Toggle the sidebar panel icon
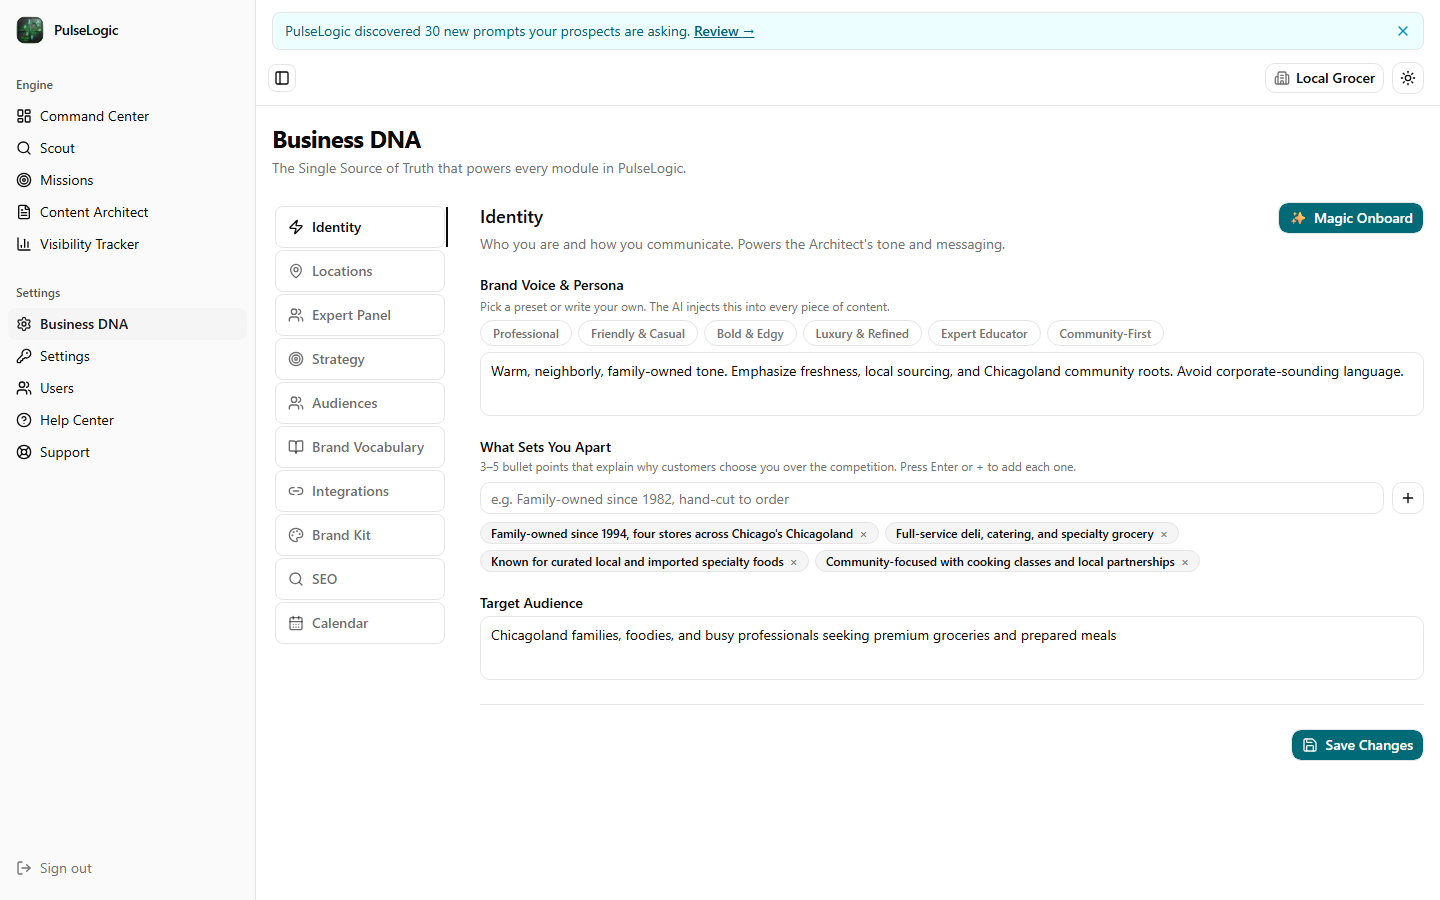The width and height of the screenshot is (1440, 900). (282, 78)
